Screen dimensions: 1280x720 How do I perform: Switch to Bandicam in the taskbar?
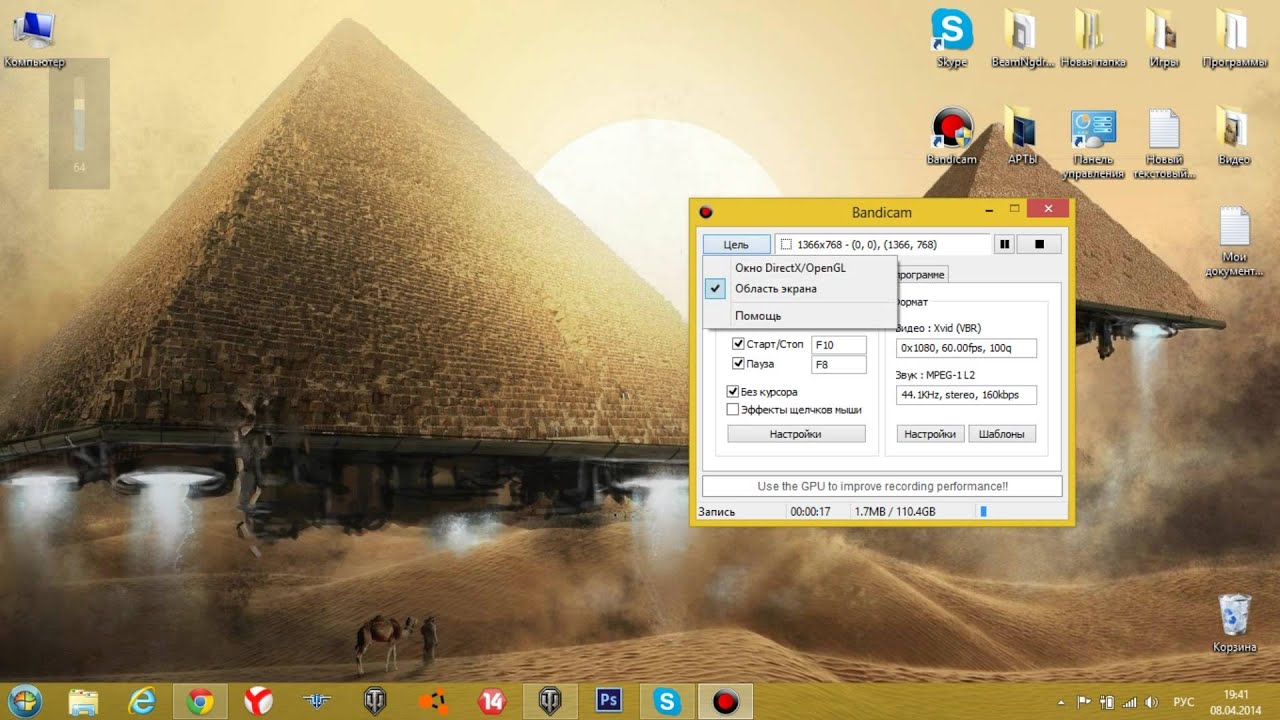point(724,701)
